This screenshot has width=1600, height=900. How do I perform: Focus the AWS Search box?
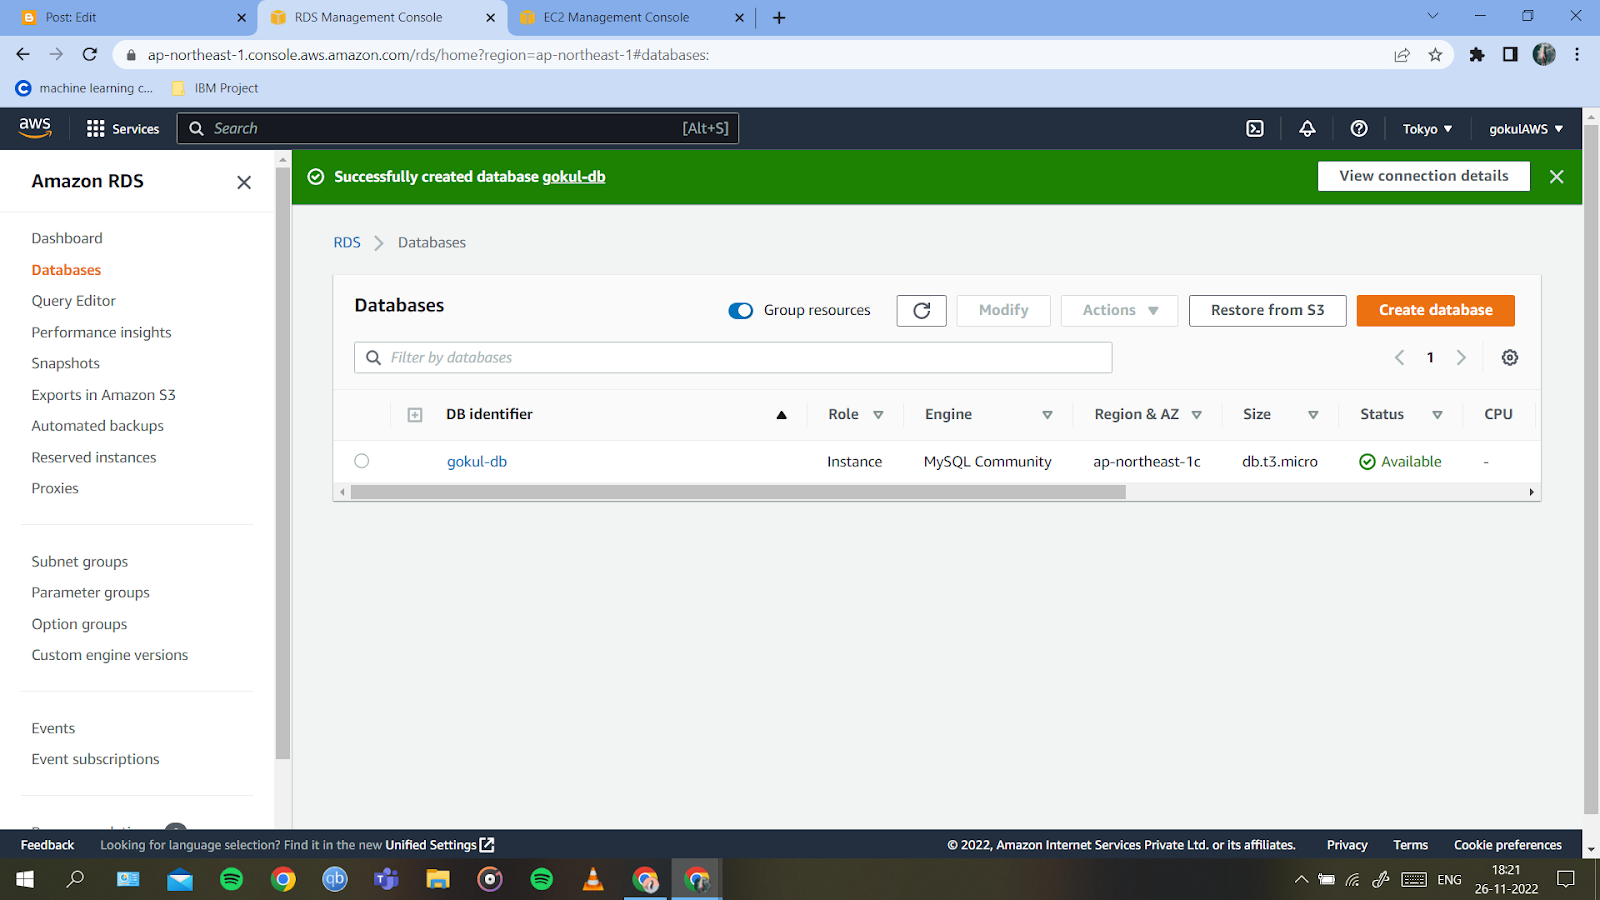458,129
